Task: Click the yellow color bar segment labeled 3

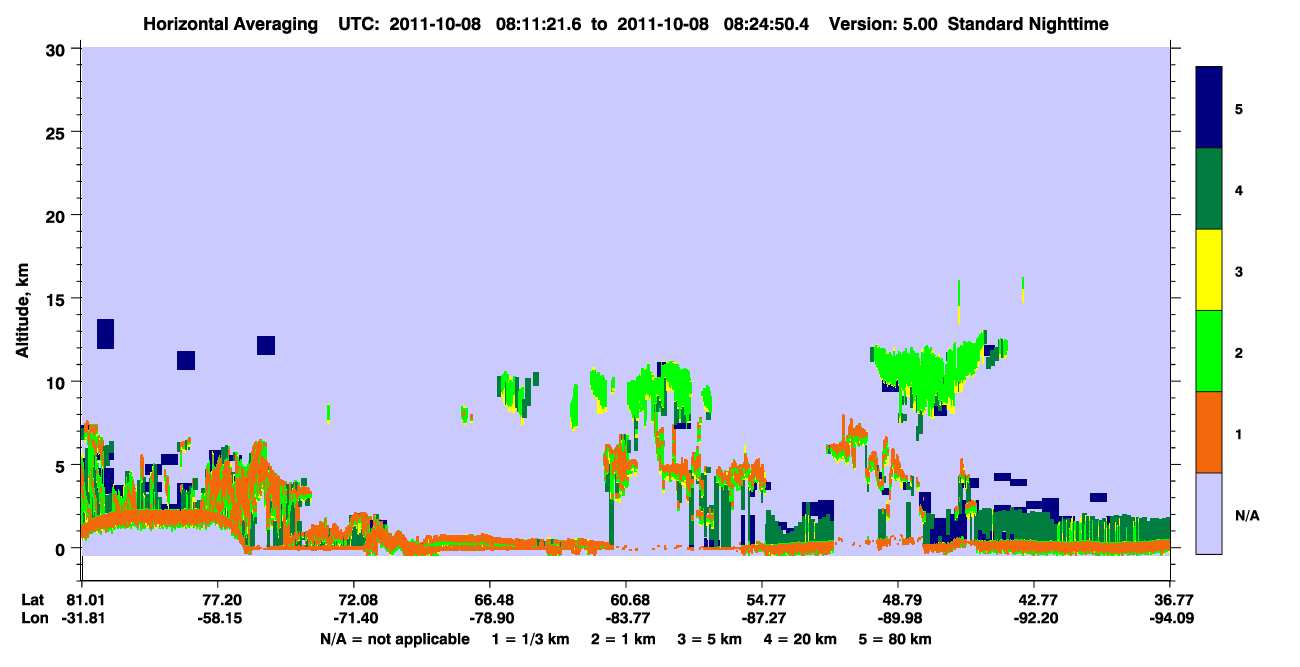Action: (x=1209, y=270)
